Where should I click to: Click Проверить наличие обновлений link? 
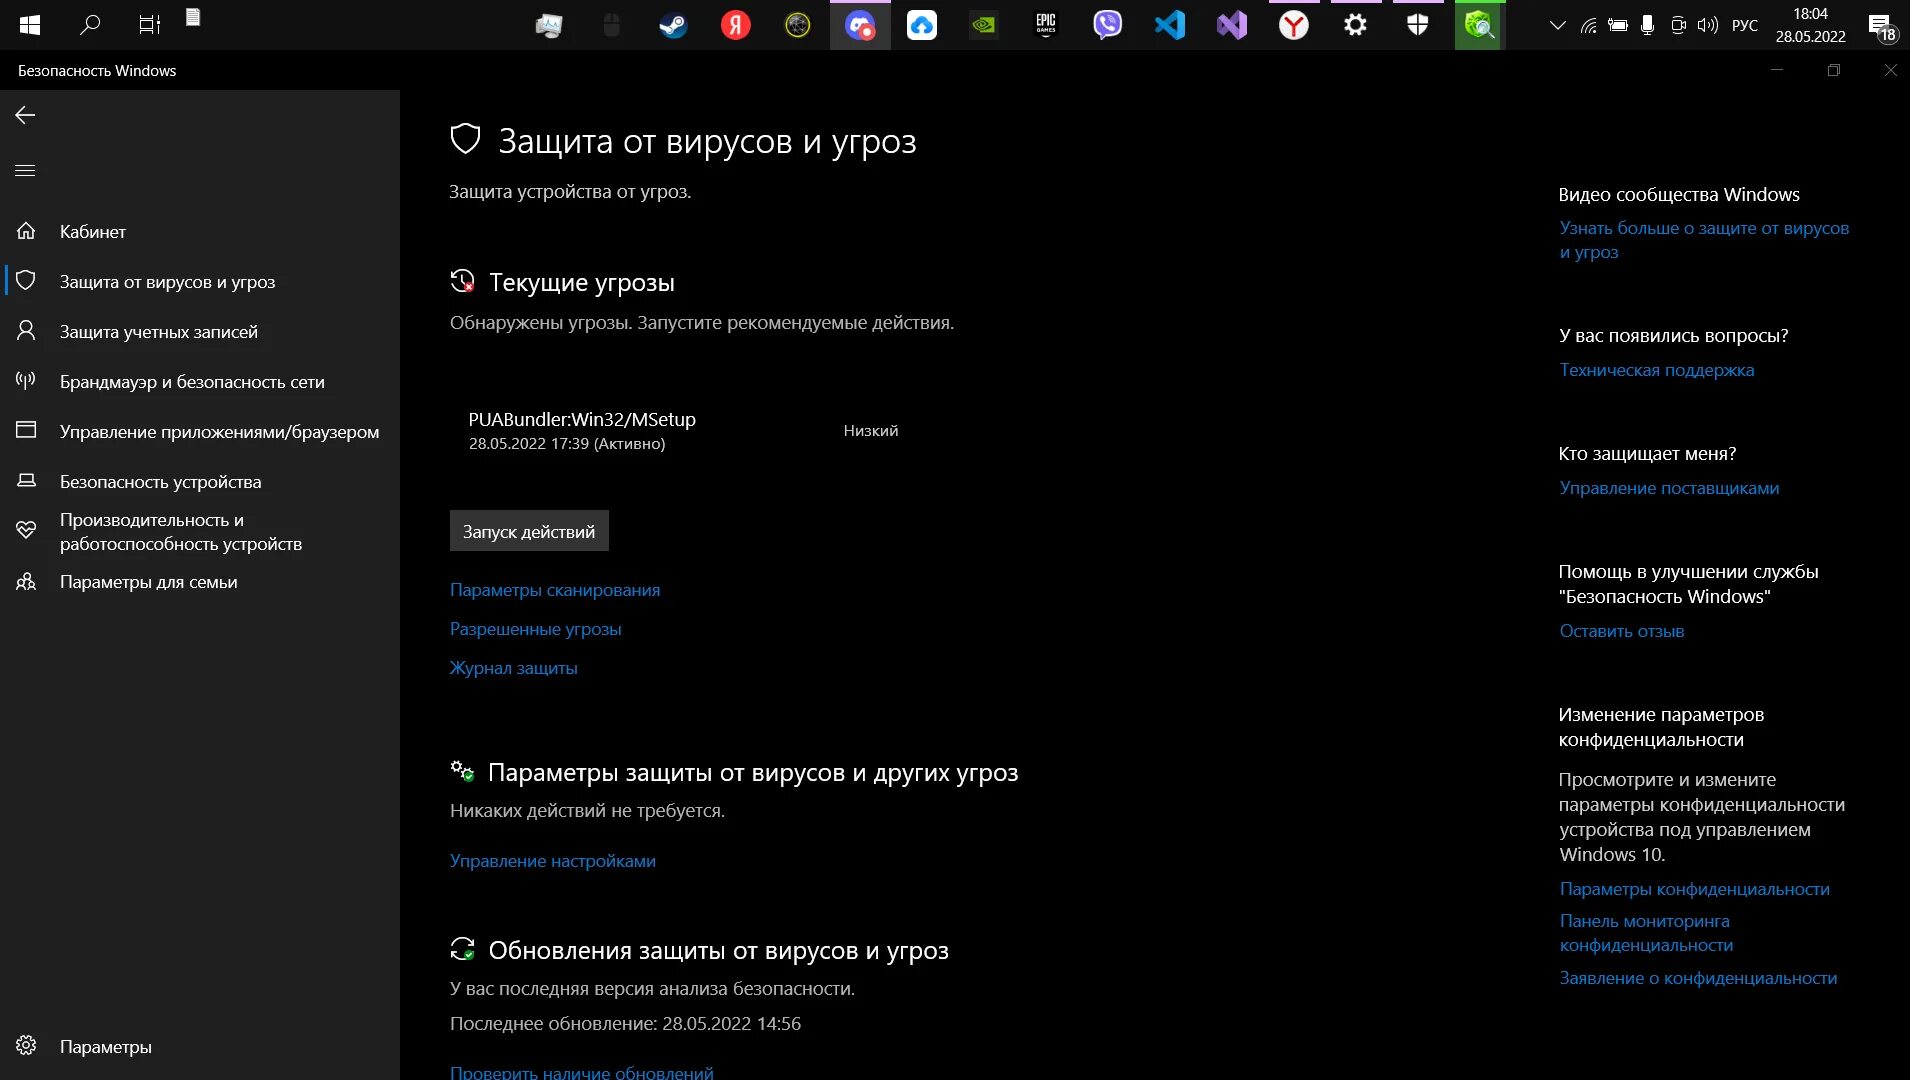click(x=582, y=1072)
